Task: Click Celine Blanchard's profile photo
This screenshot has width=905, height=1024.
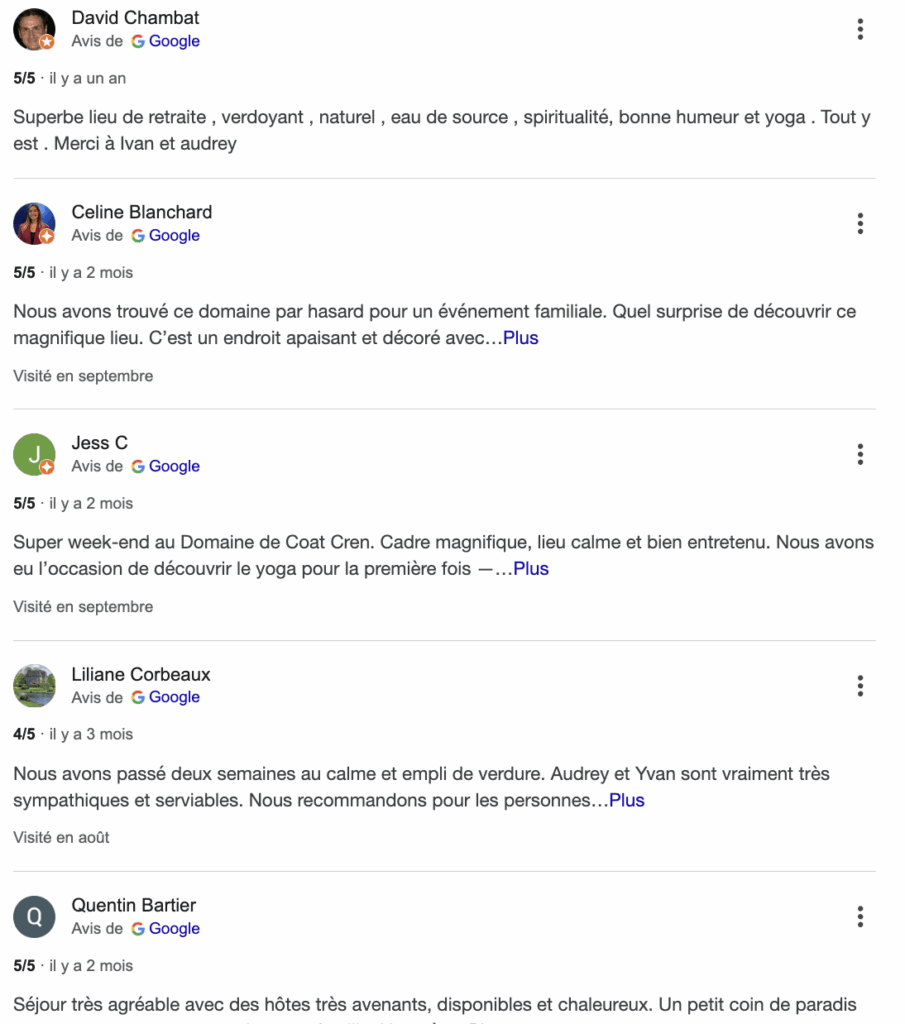Action: click(x=34, y=224)
